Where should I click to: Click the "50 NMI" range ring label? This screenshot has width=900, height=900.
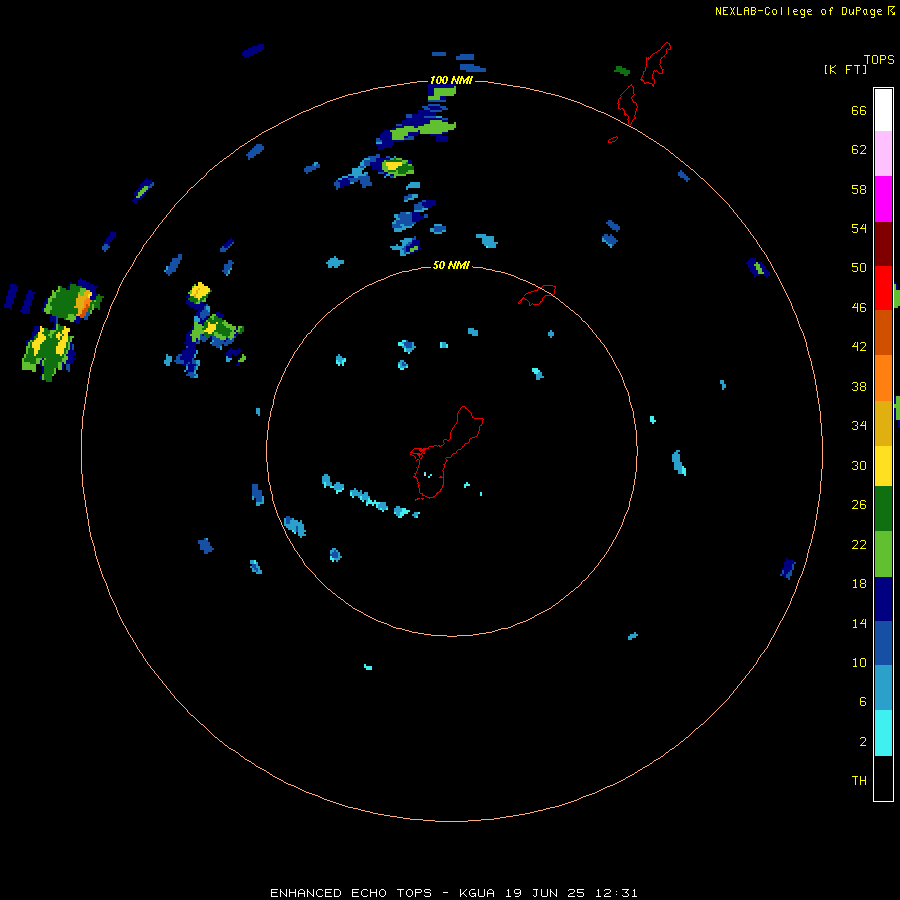[451, 265]
